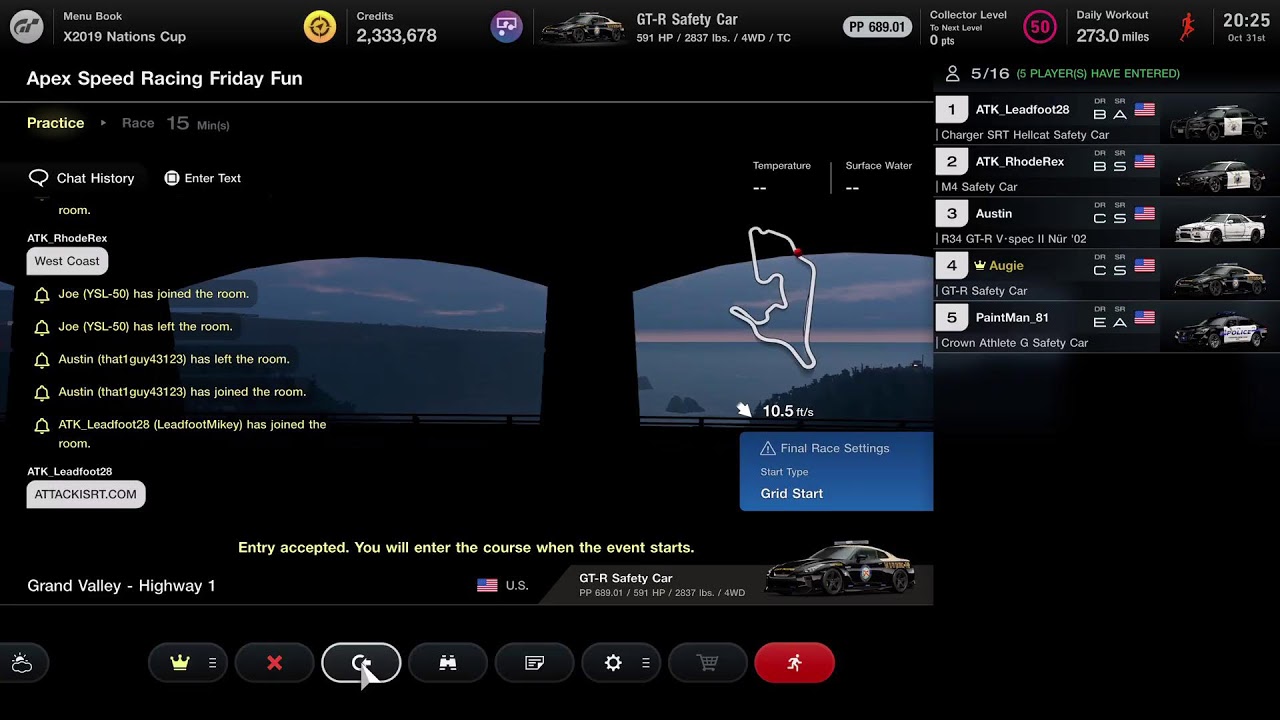Click the bell icon beside 'Joe (YSL-50) has left'
The width and height of the screenshot is (1280, 720).
pos(42,328)
